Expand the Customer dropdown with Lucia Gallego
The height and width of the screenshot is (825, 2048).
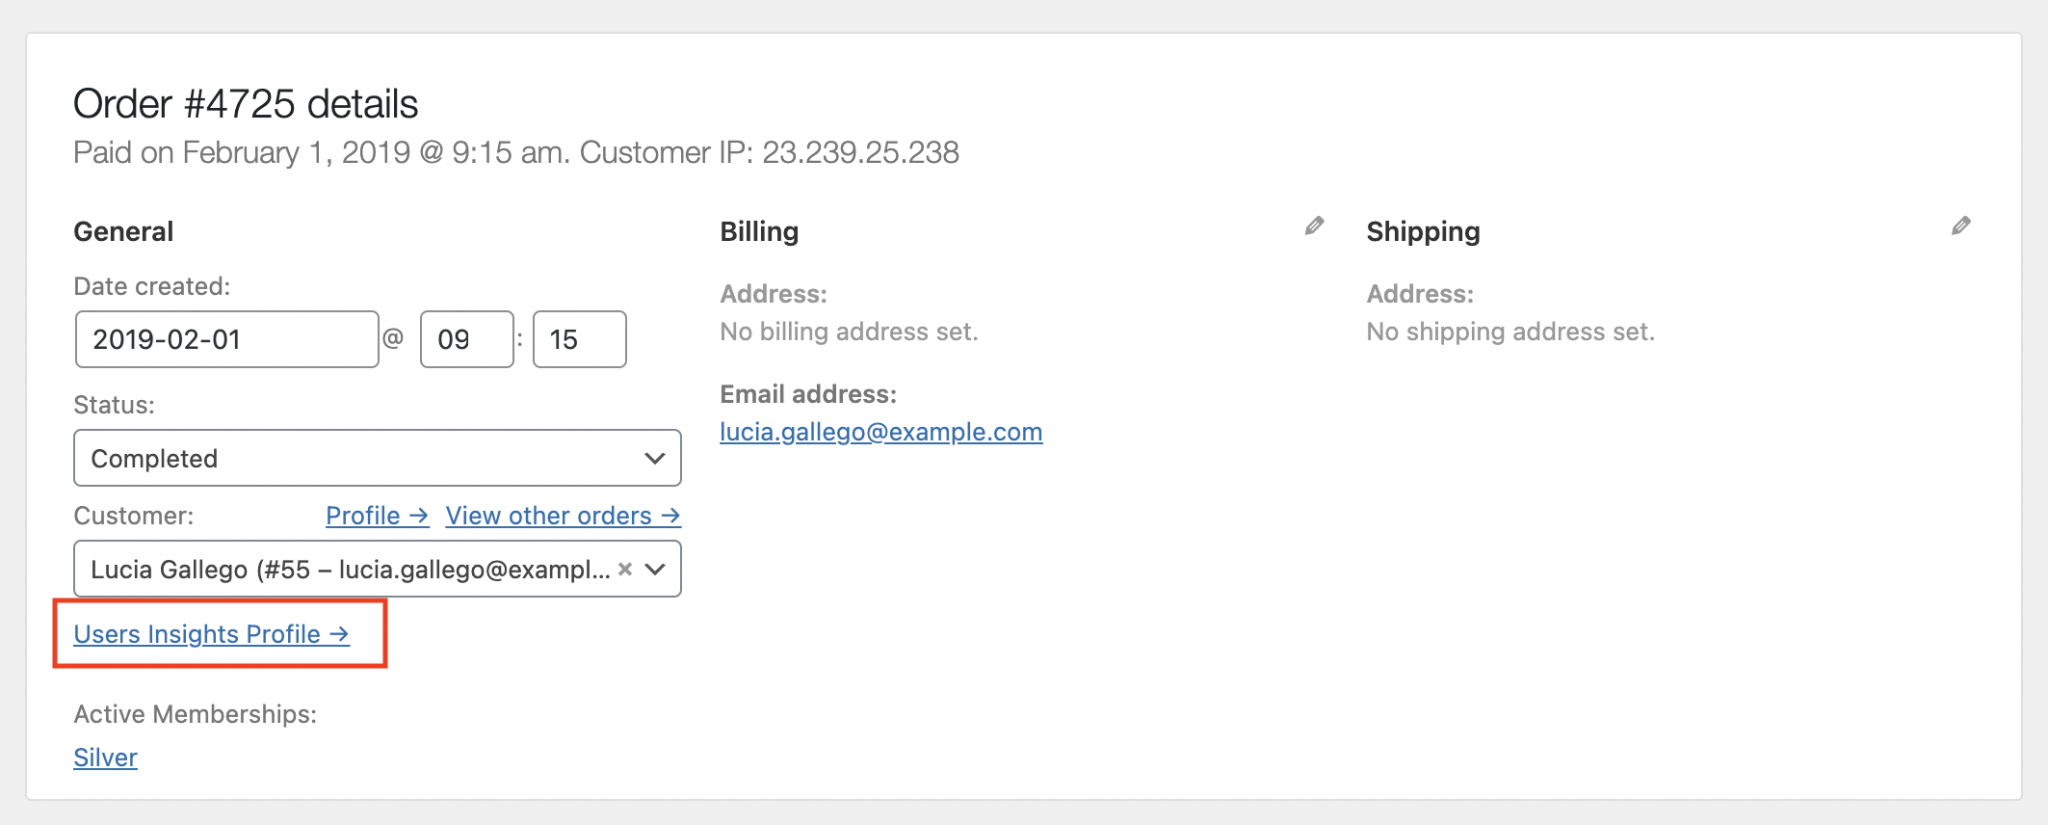[x=656, y=569]
